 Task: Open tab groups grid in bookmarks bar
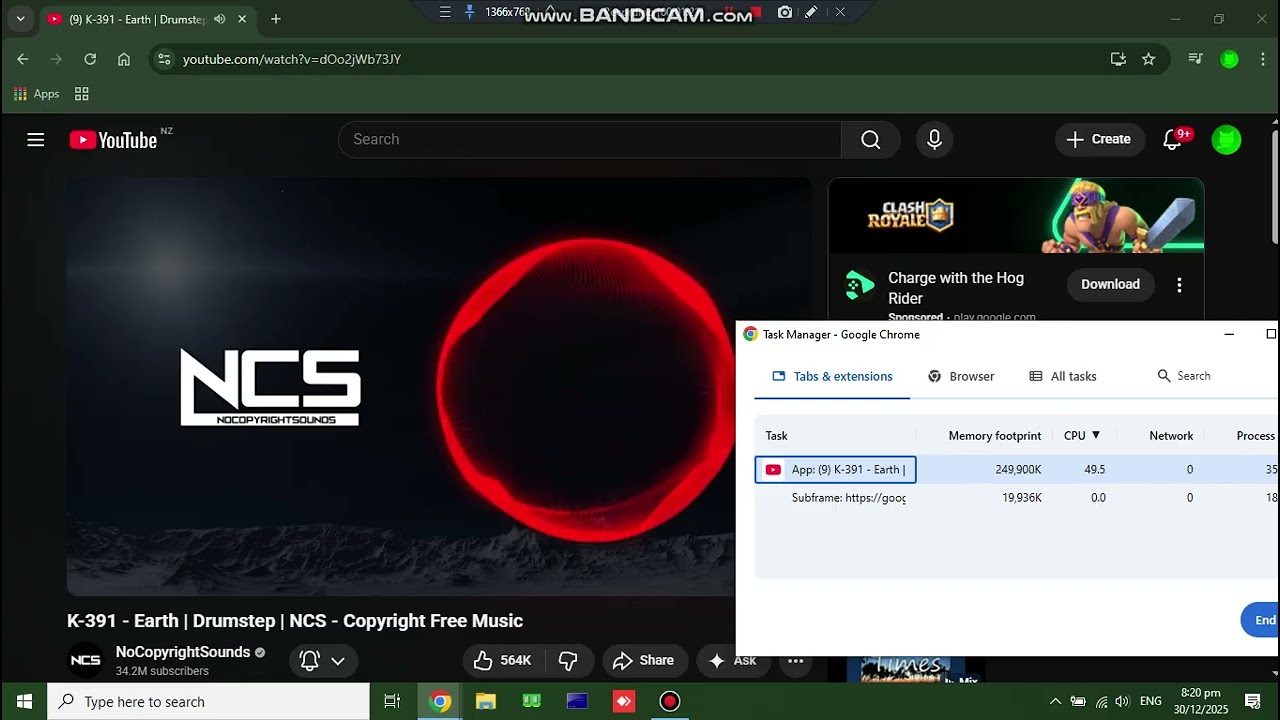pyautogui.click(x=82, y=94)
